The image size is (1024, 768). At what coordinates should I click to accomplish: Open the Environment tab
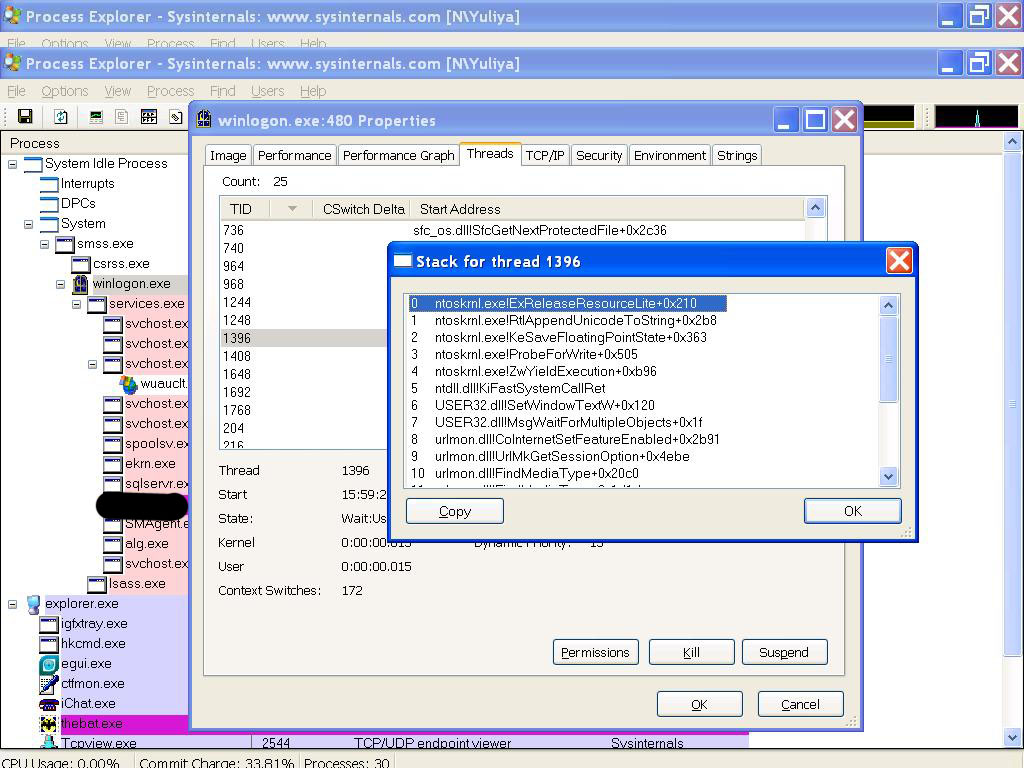pyautogui.click(x=669, y=155)
